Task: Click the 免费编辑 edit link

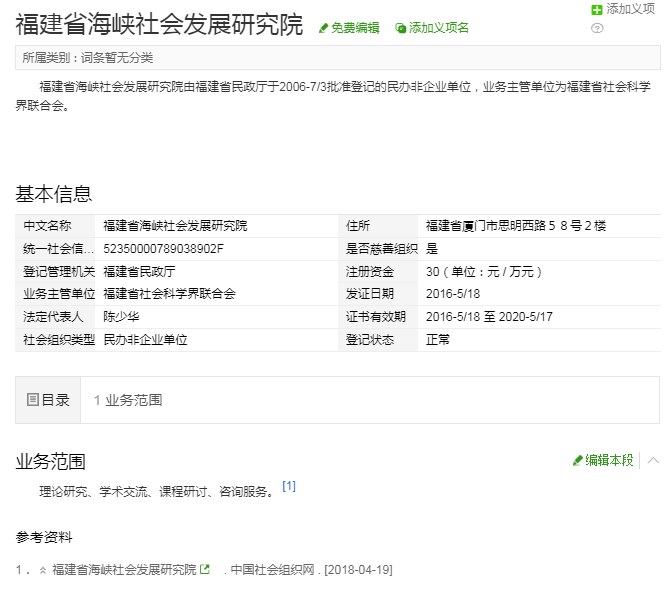Action: (x=355, y=28)
